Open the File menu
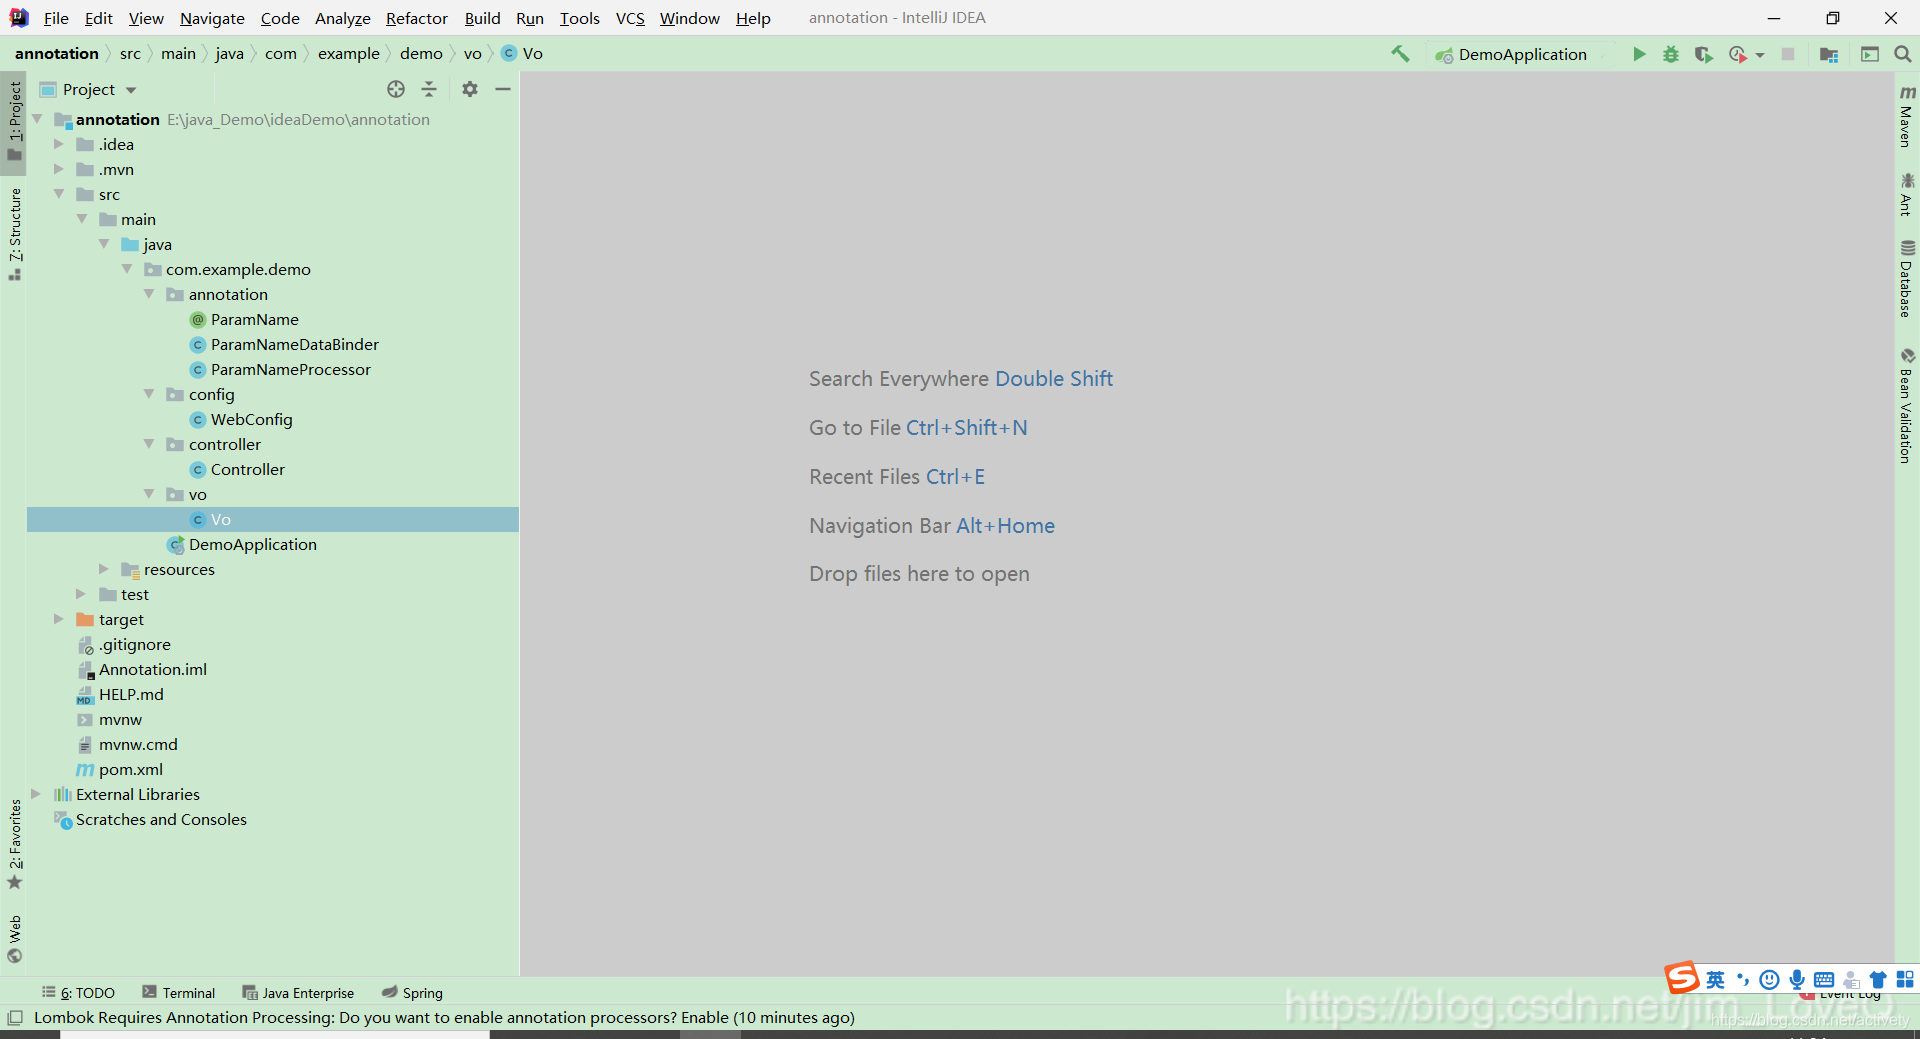Viewport: 1920px width, 1039px height. pos(56,18)
